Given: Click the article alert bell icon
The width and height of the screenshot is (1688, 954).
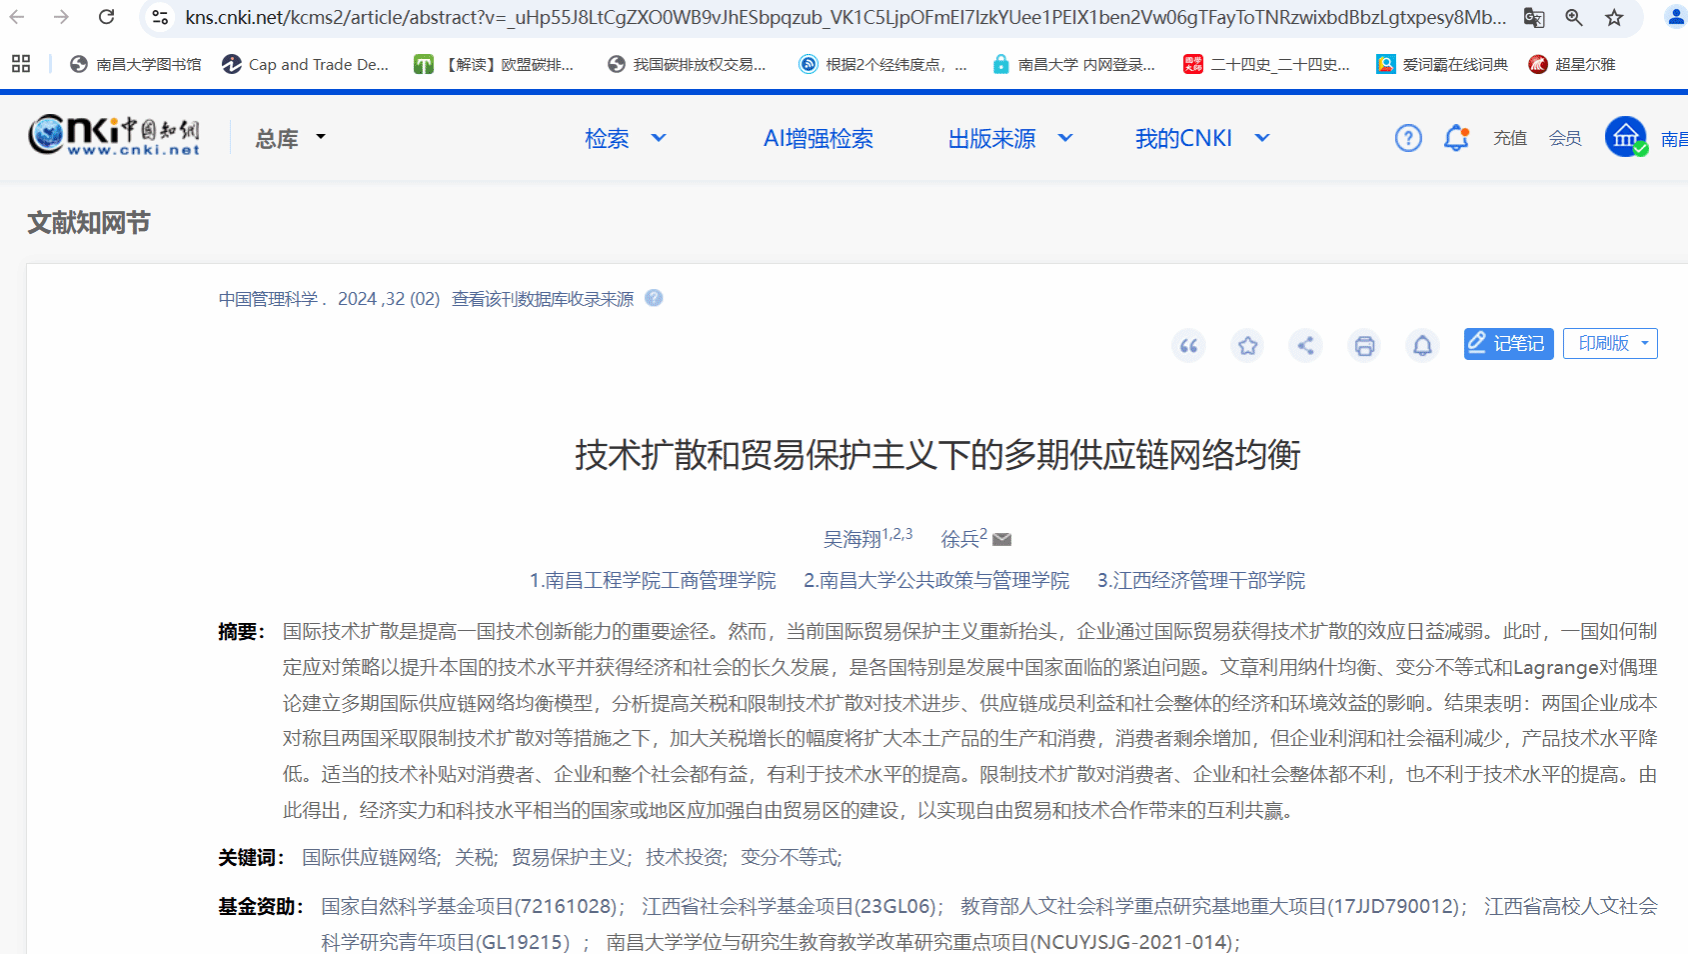Looking at the screenshot, I should point(1422,346).
